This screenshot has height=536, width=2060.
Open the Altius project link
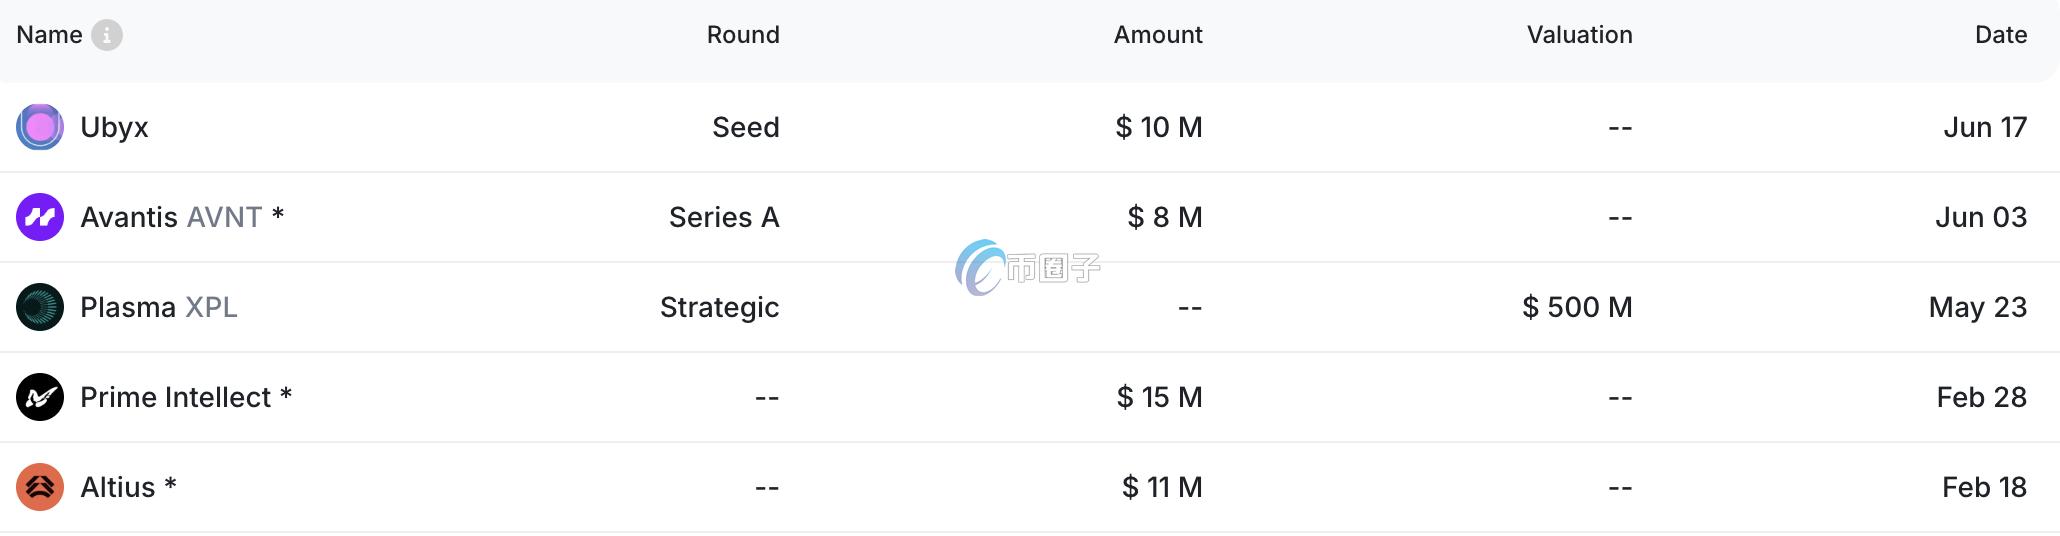click(x=118, y=487)
